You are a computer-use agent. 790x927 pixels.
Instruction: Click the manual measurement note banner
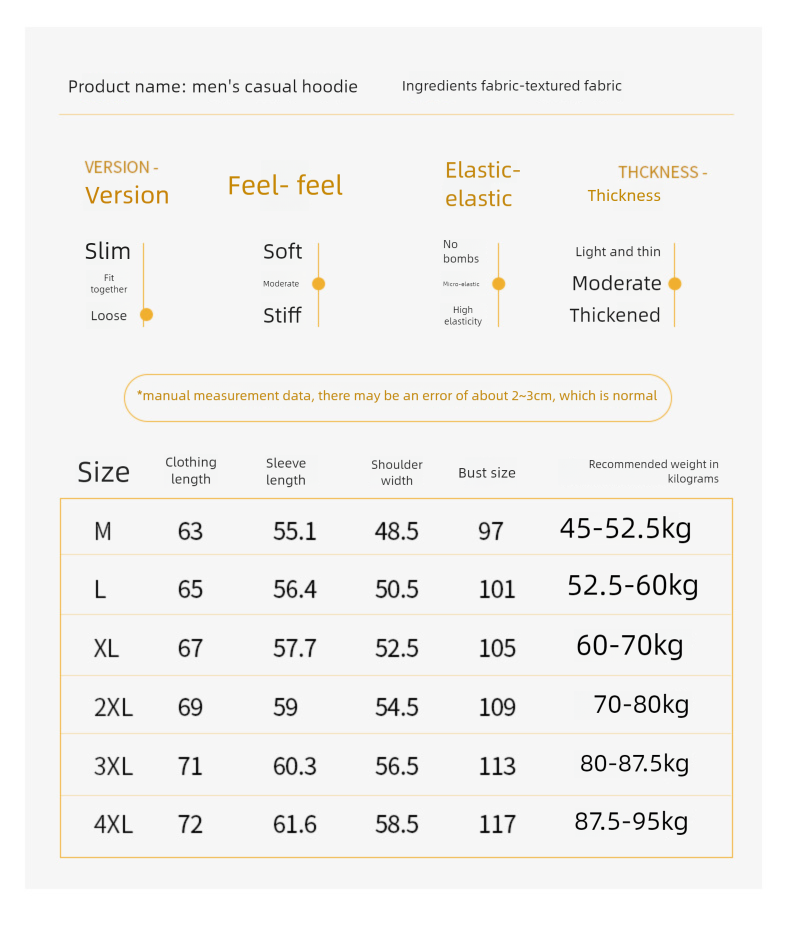397,396
